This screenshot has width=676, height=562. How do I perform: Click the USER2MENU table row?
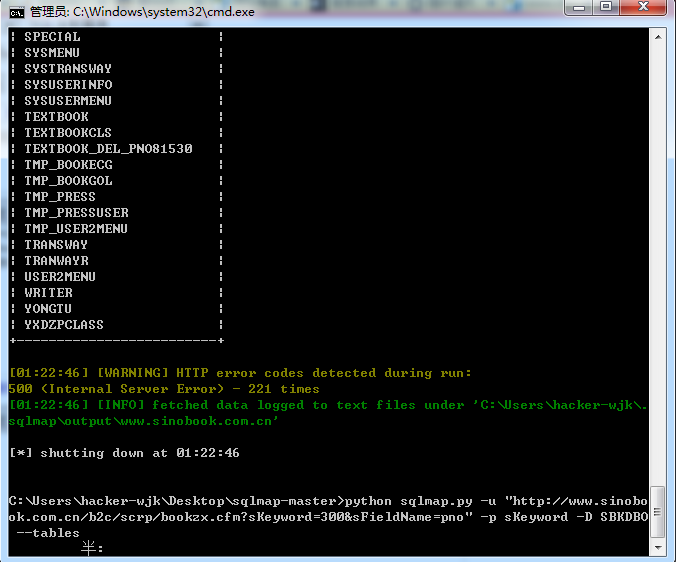point(116,276)
